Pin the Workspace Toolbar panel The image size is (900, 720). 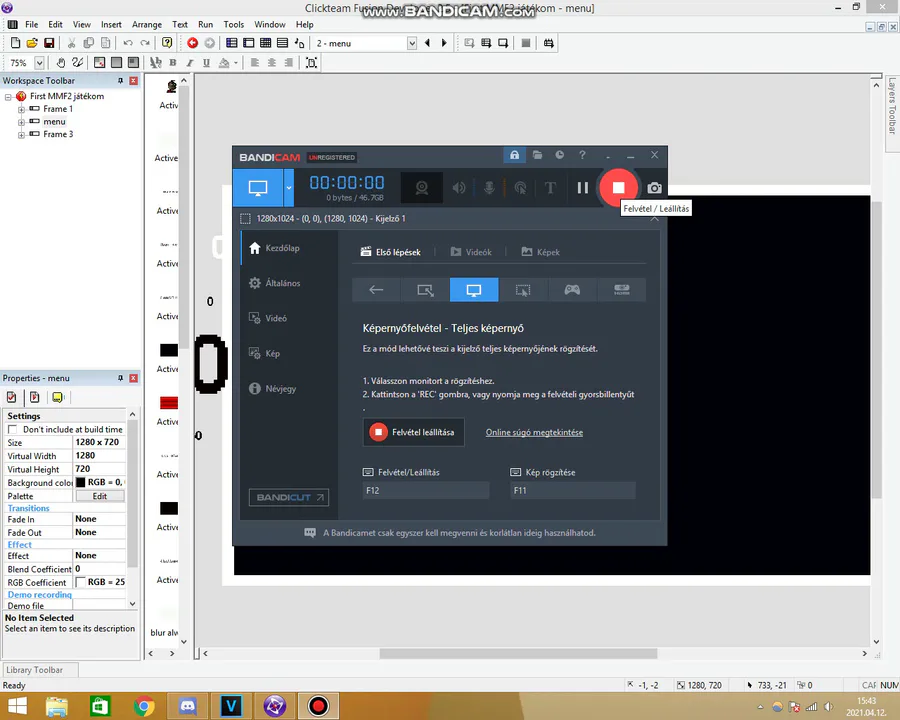(121, 81)
